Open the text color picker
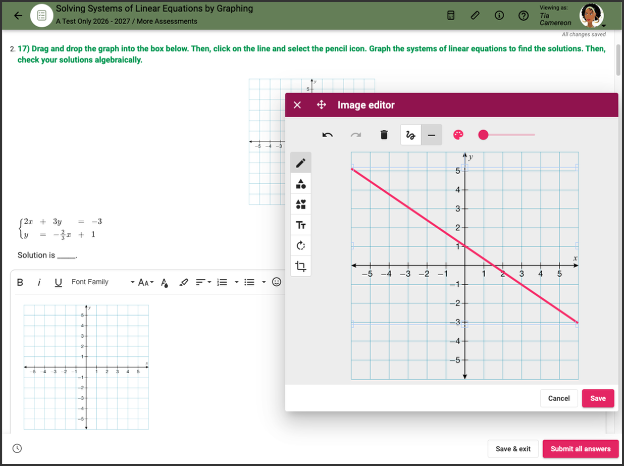 (x=164, y=283)
